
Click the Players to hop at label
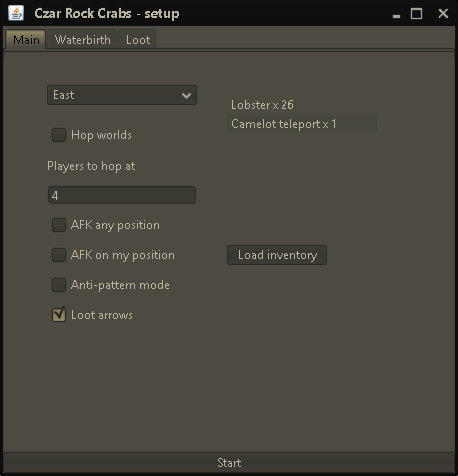[91, 166]
